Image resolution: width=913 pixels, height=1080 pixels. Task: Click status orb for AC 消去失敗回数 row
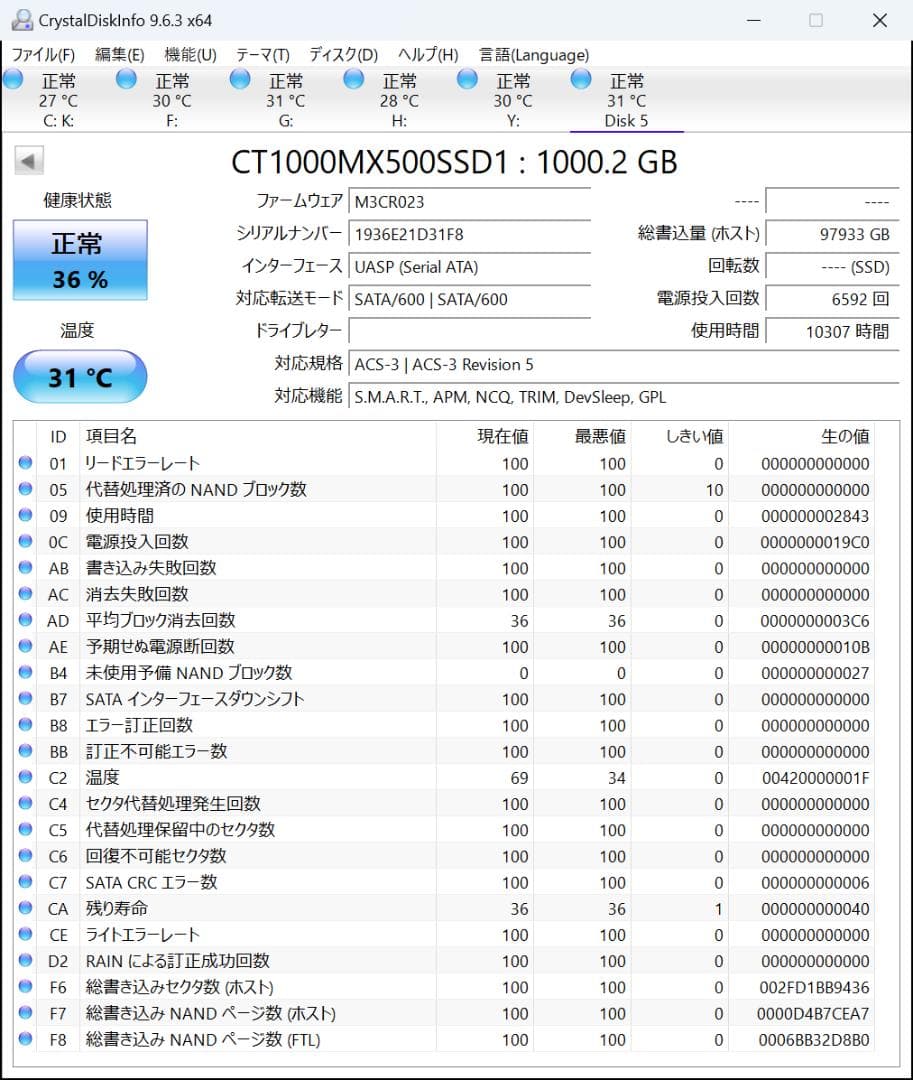(x=25, y=594)
